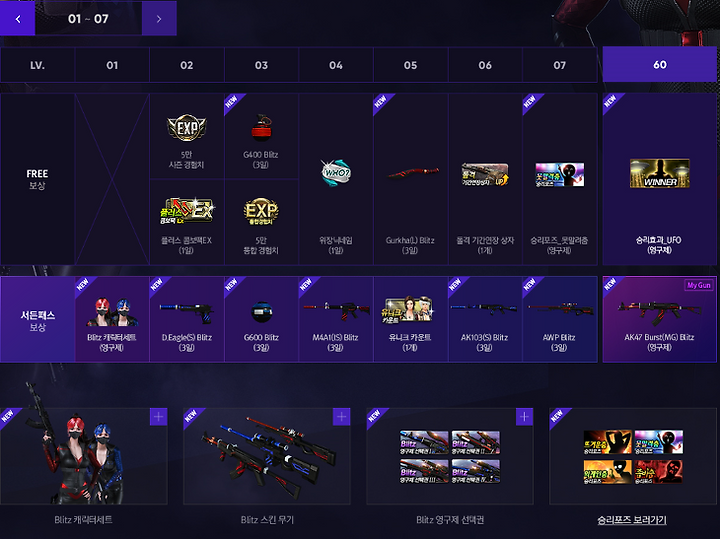720x539 pixels.
Task: Expand the Blitz skin weapons preview
Action: pyautogui.click(x=341, y=417)
